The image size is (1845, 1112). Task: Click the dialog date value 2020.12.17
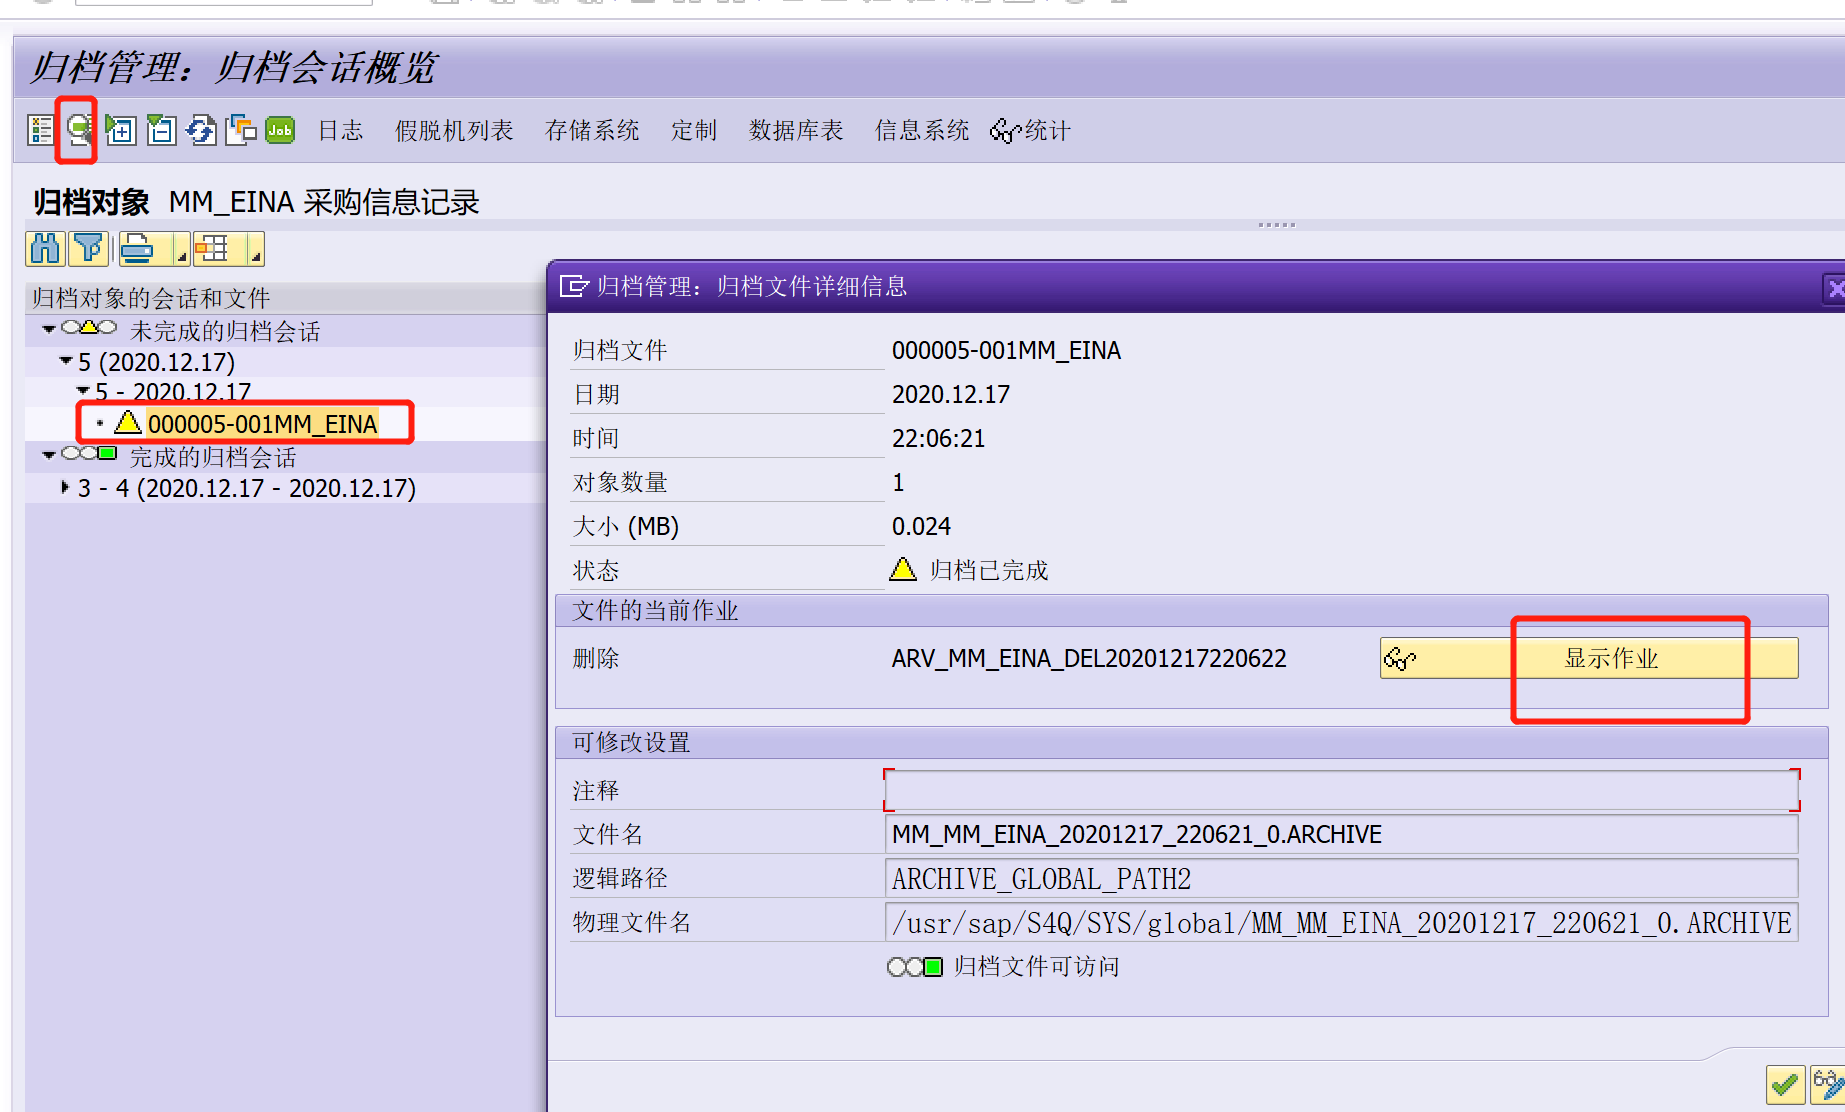tap(951, 394)
